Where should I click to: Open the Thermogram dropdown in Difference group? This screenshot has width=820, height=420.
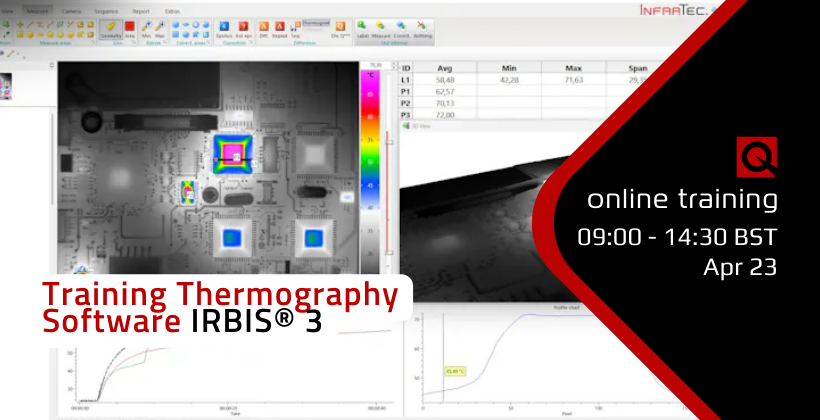click(316, 24)
